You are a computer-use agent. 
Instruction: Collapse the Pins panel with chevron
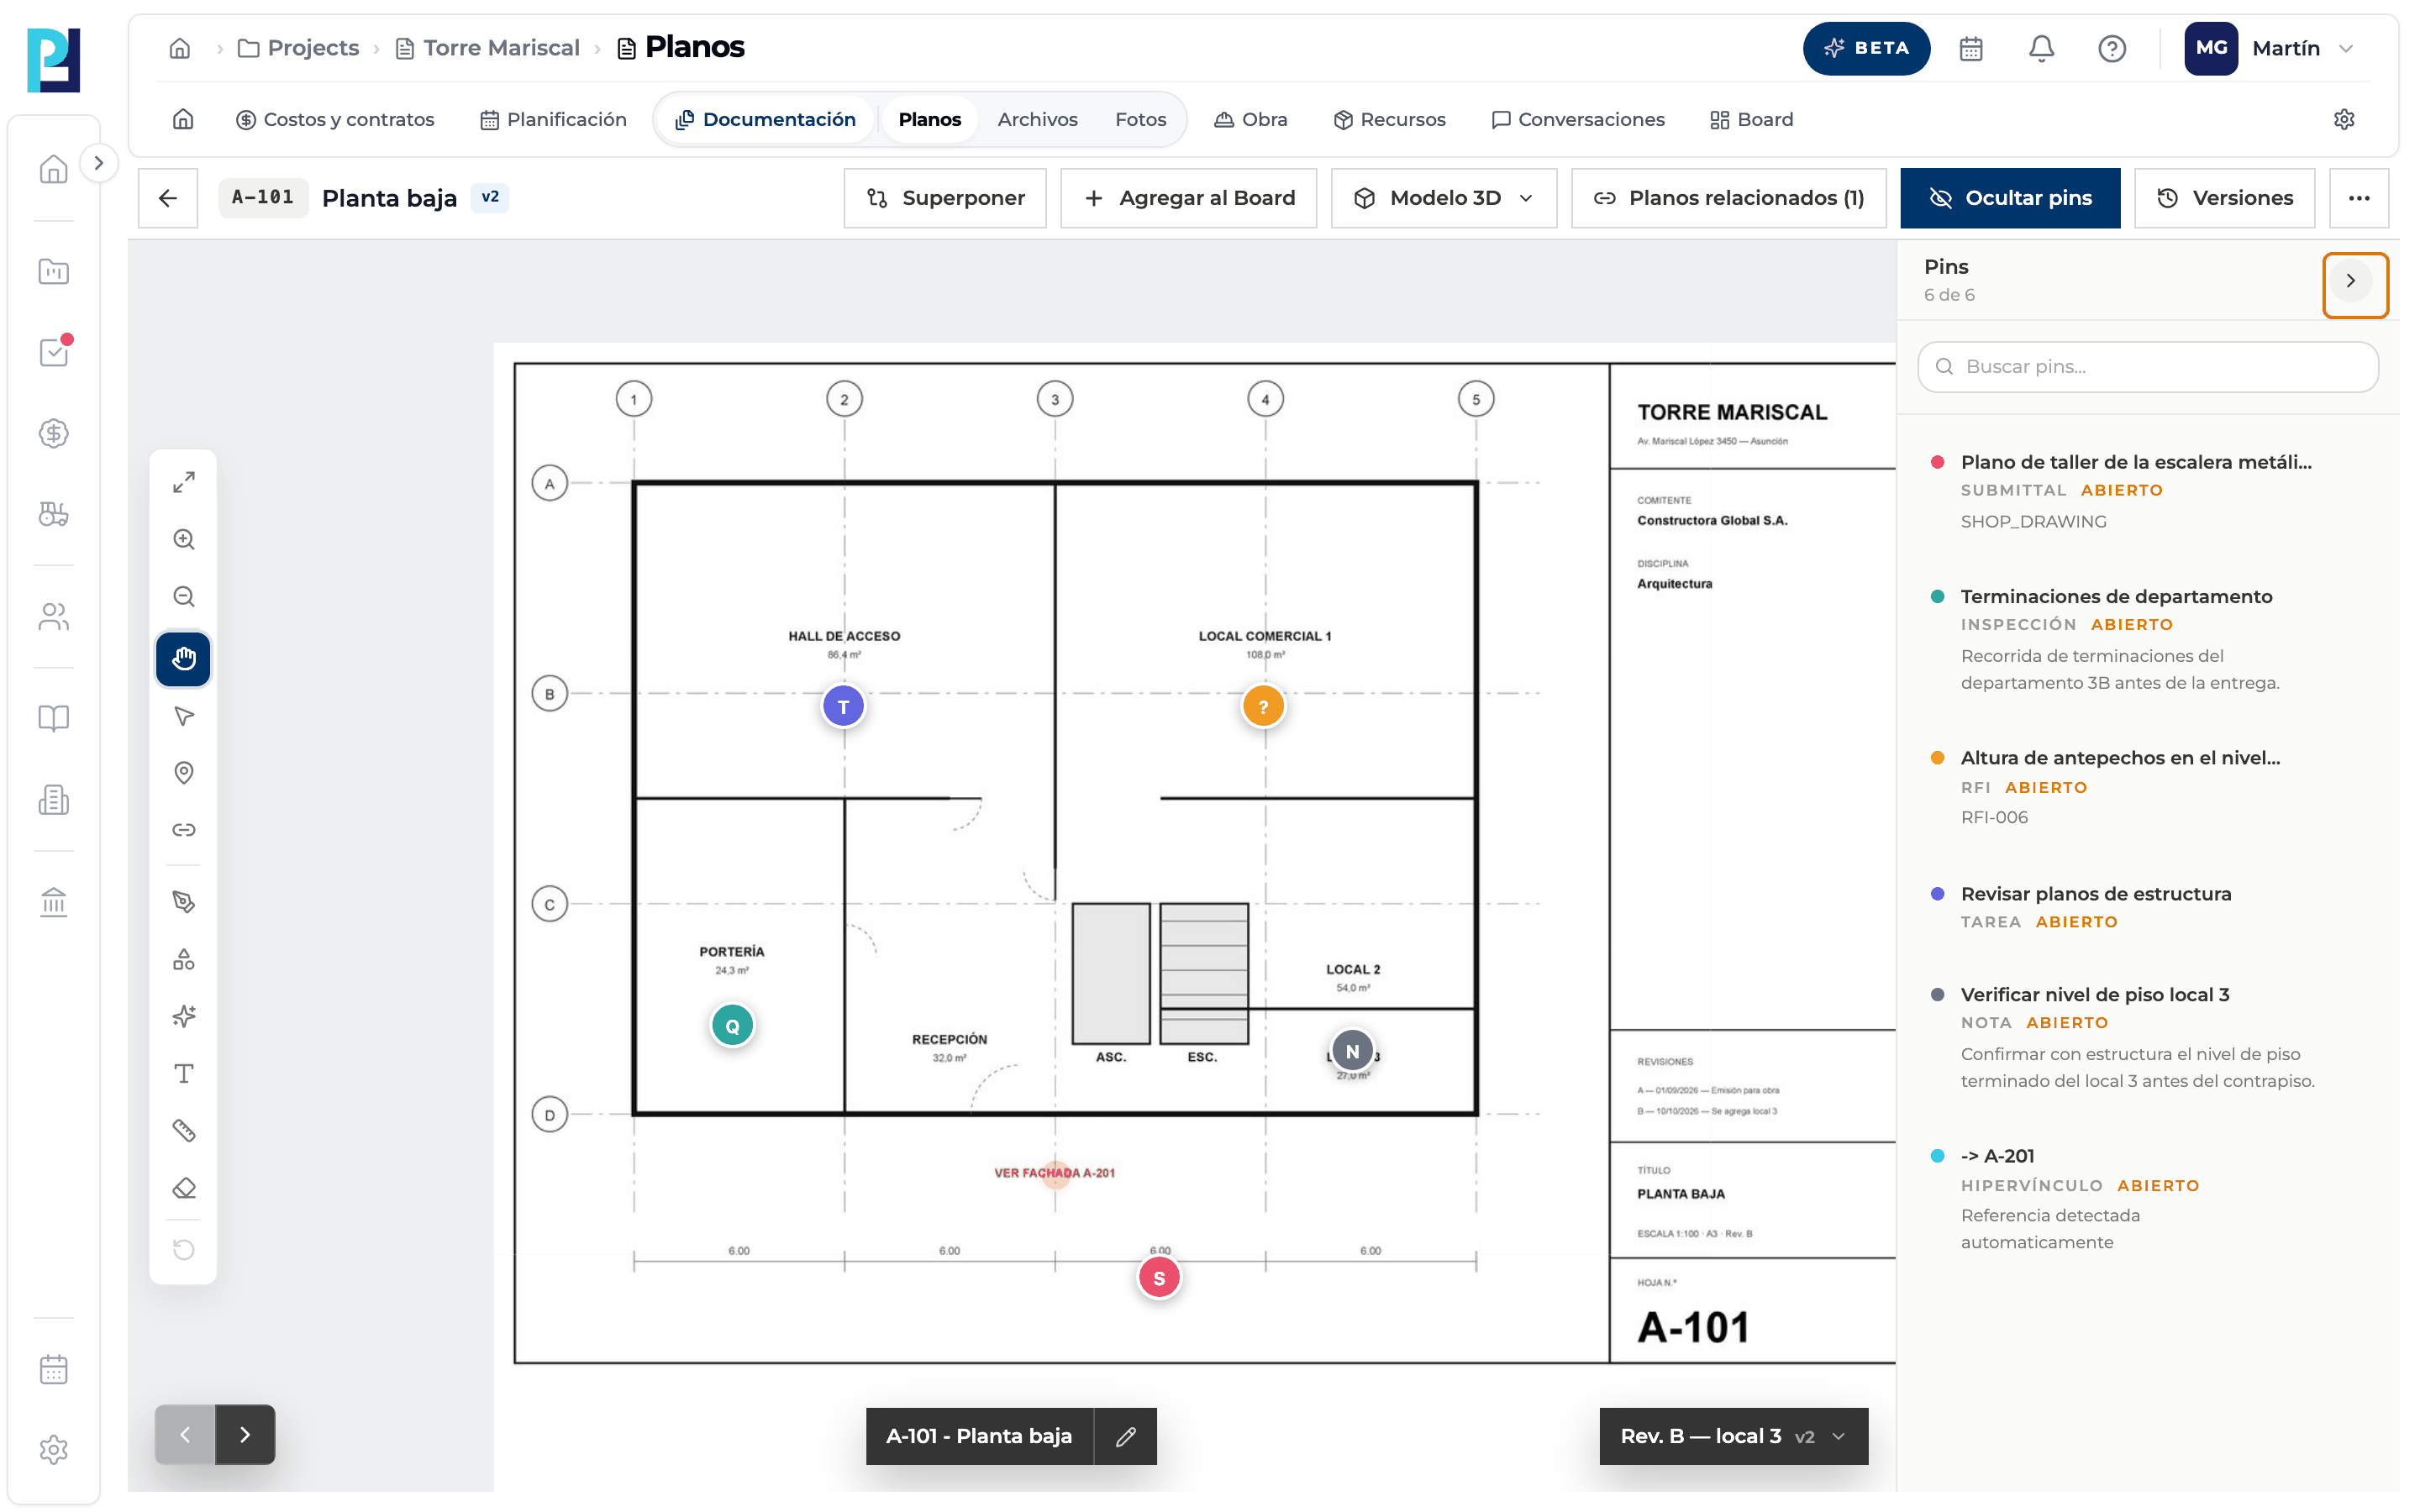[x=2355, y=281]
